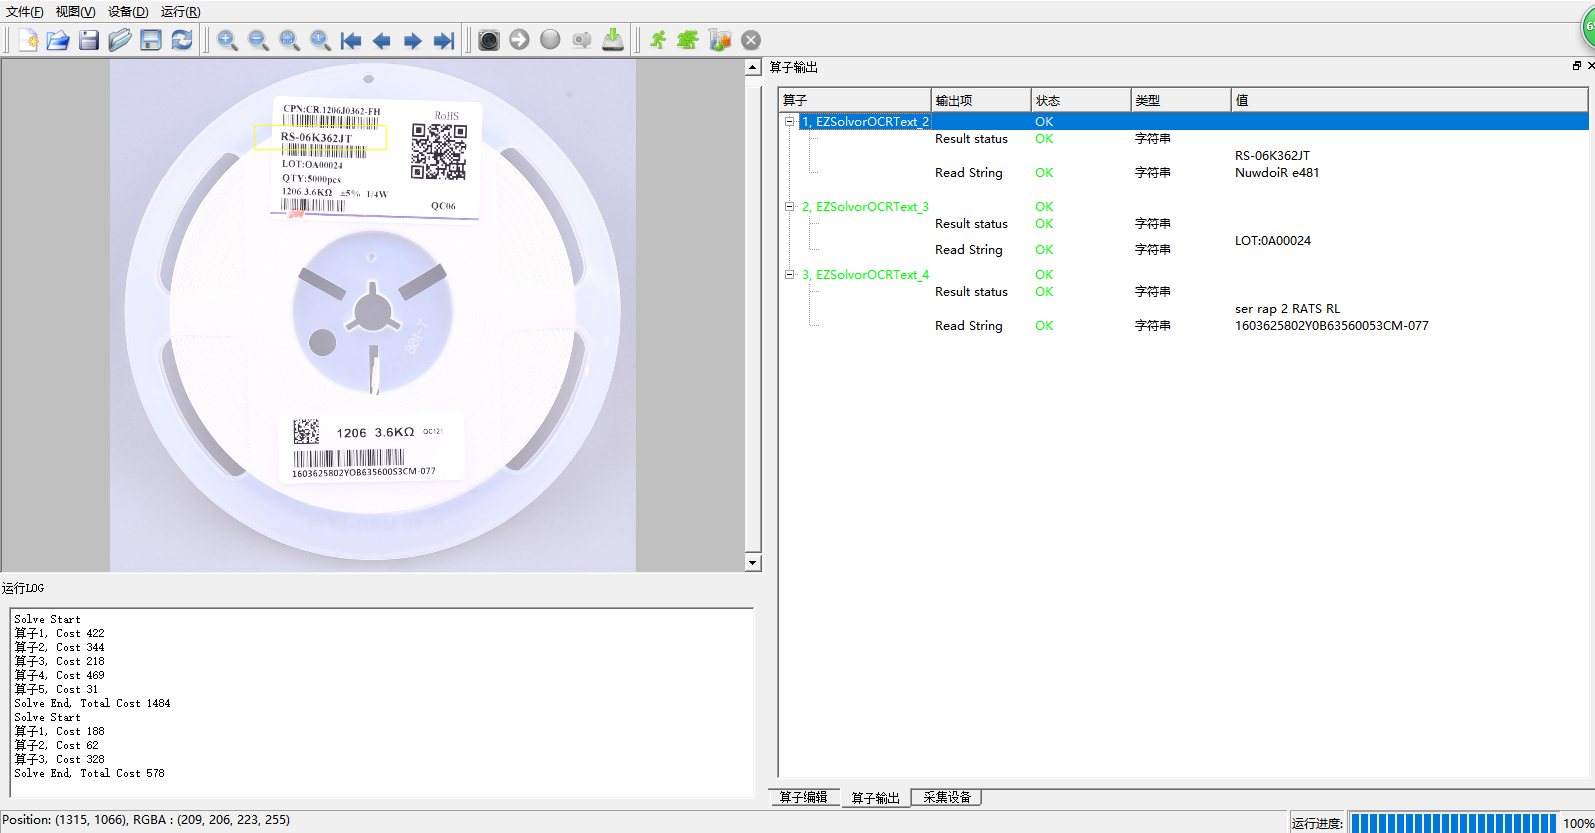Go to next image arrow

click(x=412, y=40)
